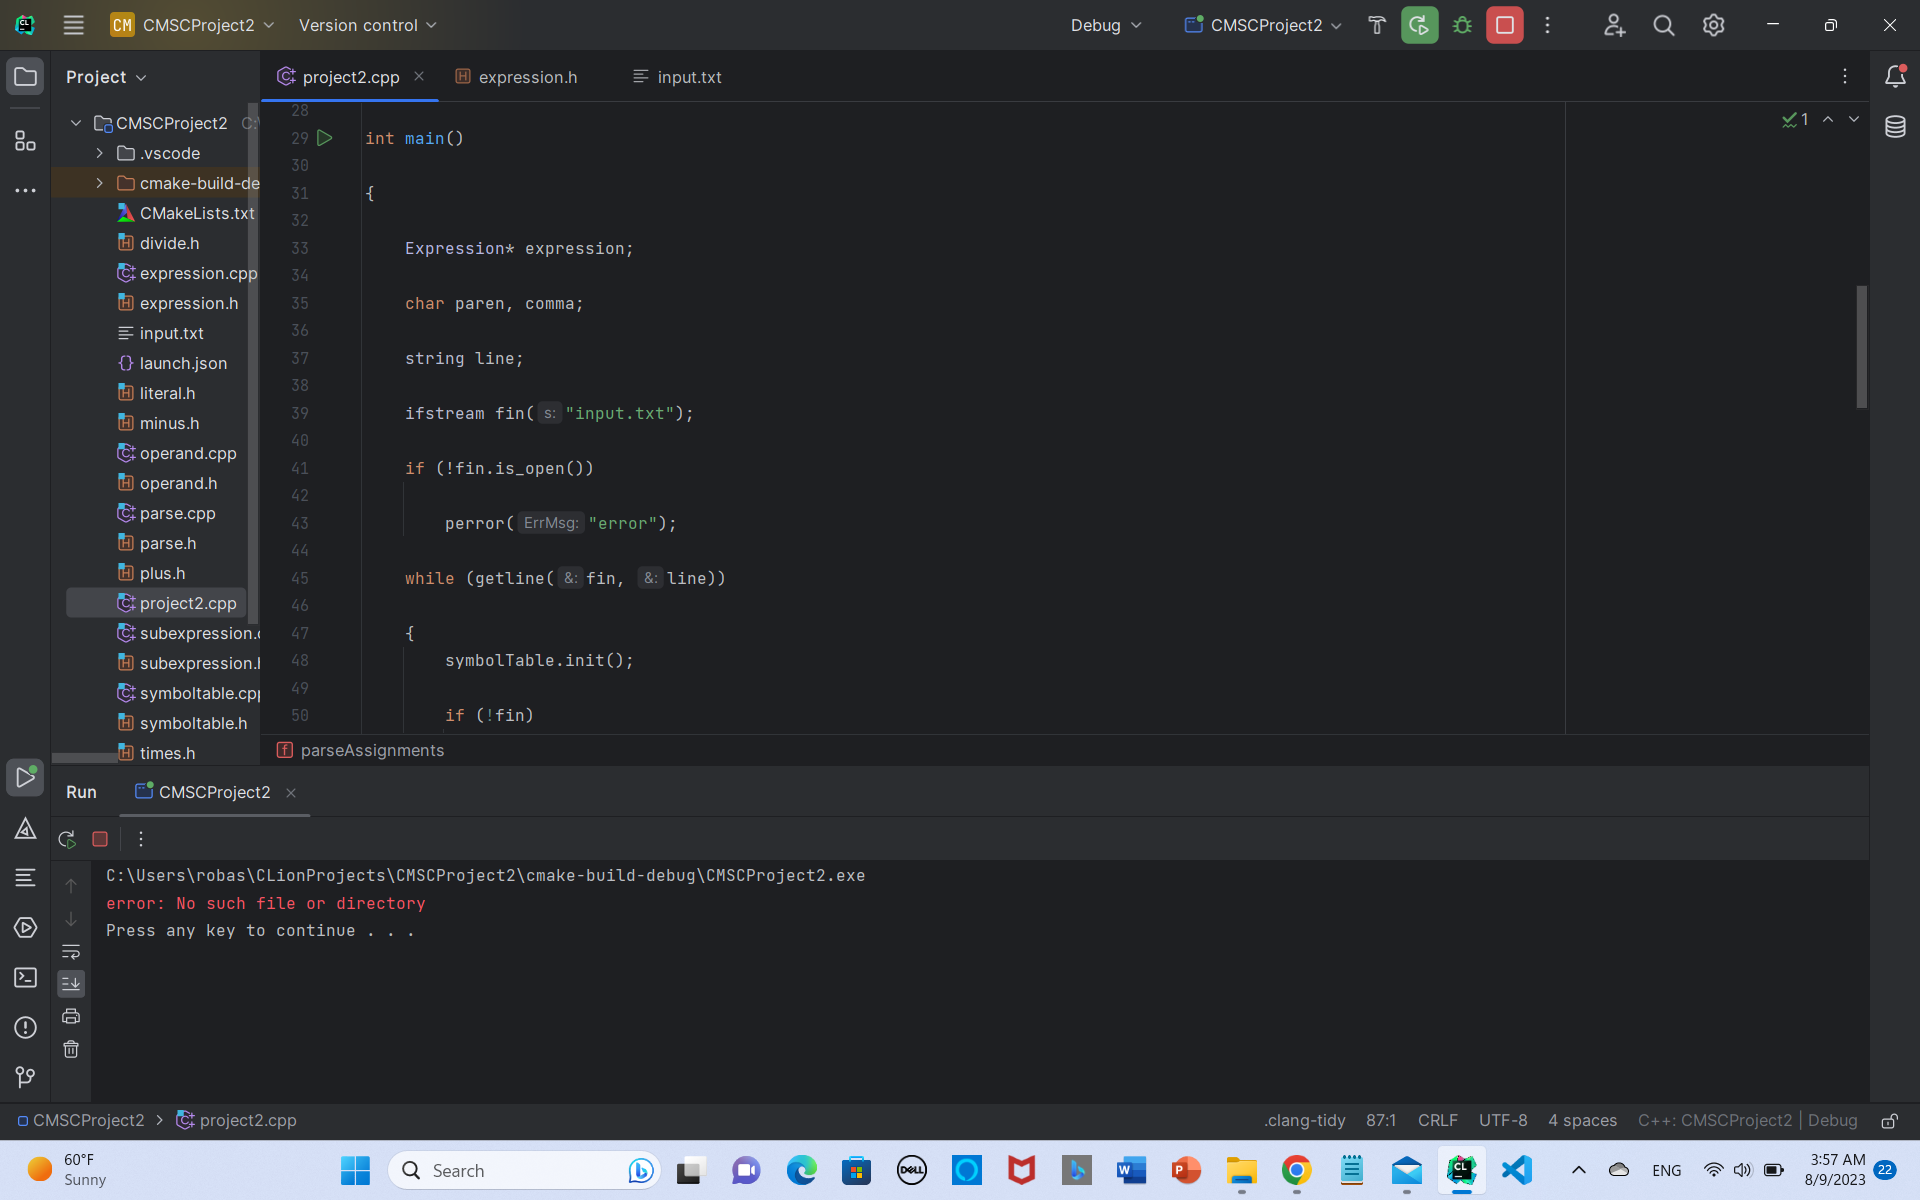Open the Debug configuration dropdown

(1105, 25)
